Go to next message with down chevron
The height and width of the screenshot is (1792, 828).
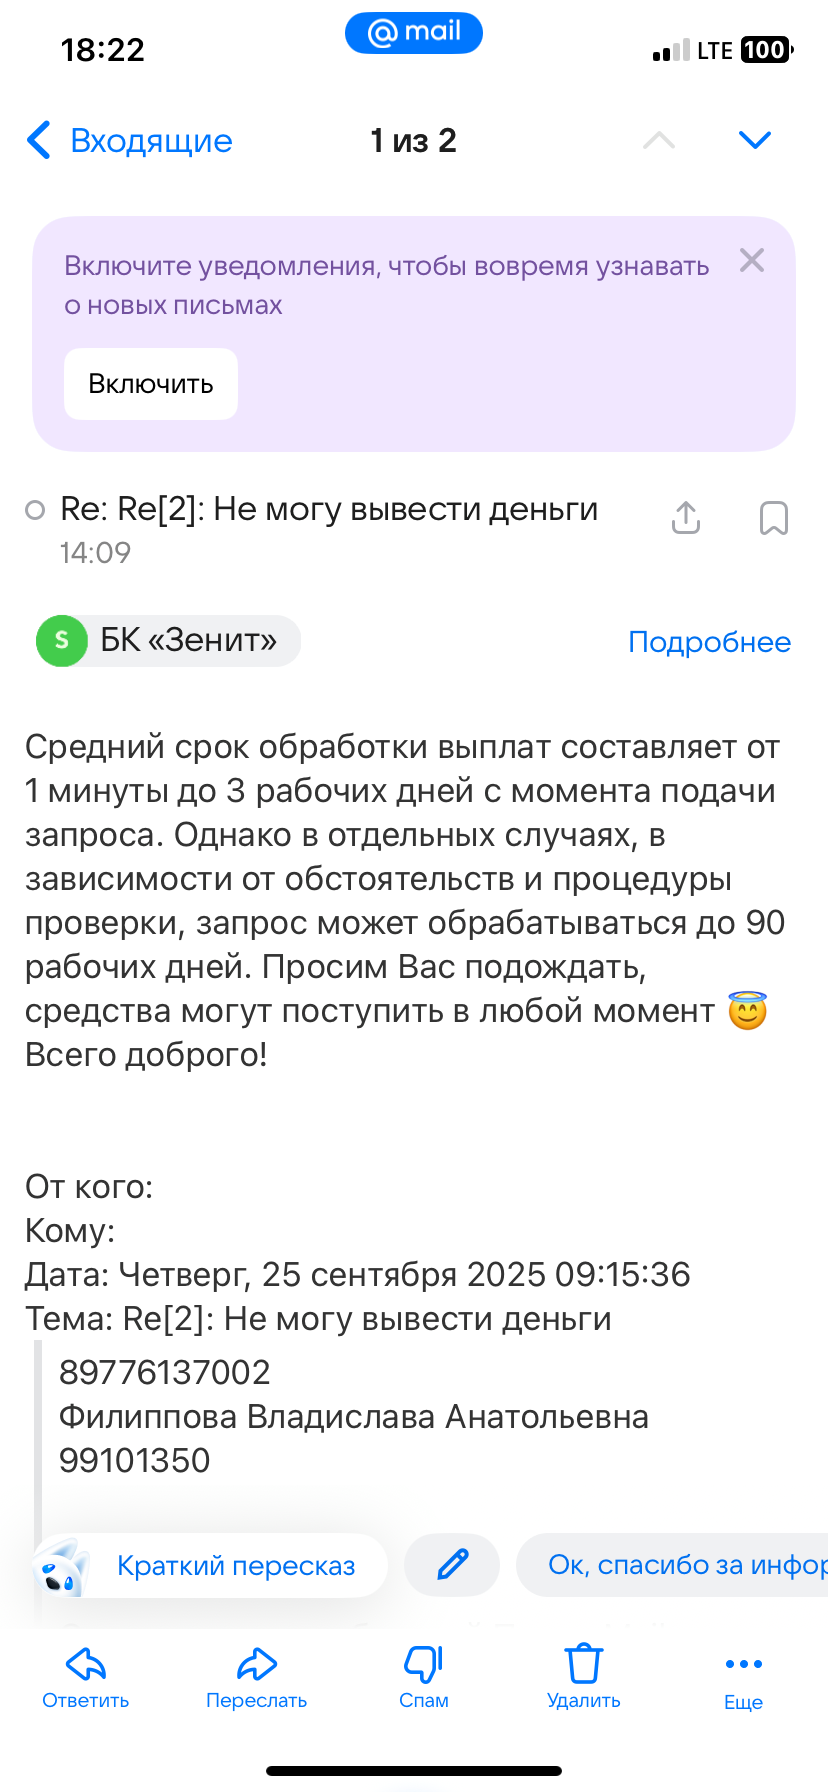click(754, 140)
